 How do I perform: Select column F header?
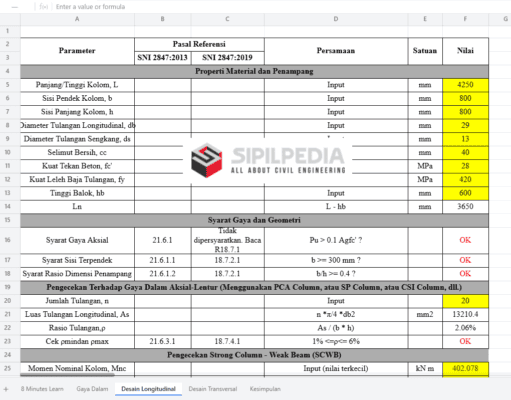tap(465, 19)
